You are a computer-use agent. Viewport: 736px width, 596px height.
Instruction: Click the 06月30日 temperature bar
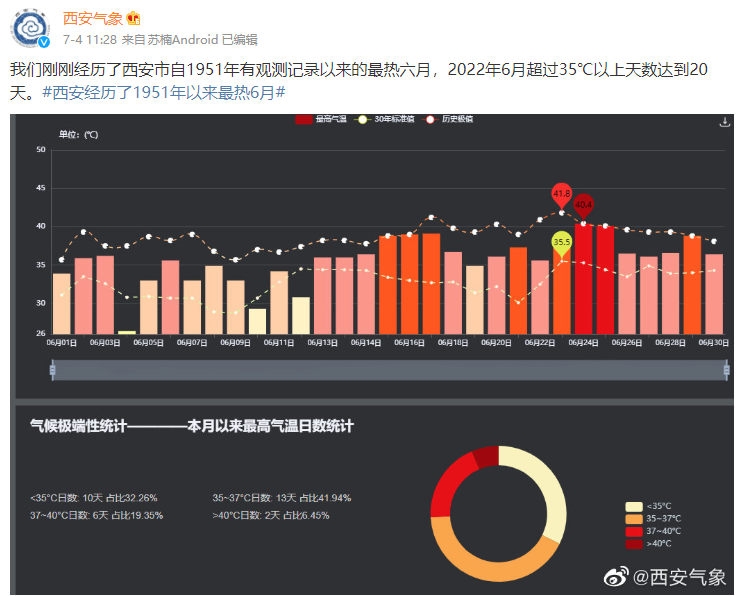tap(714, 294)
